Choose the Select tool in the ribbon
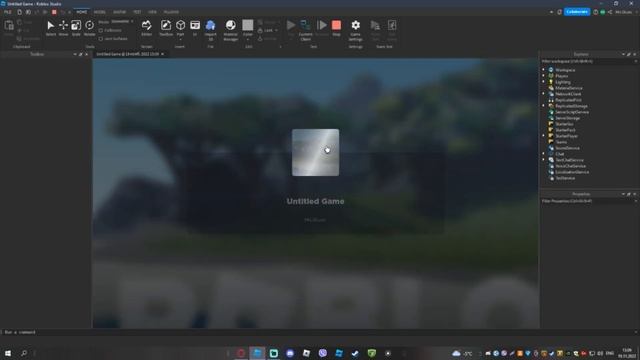This screenshot has width=640, height=360. [x=51, y=28]
